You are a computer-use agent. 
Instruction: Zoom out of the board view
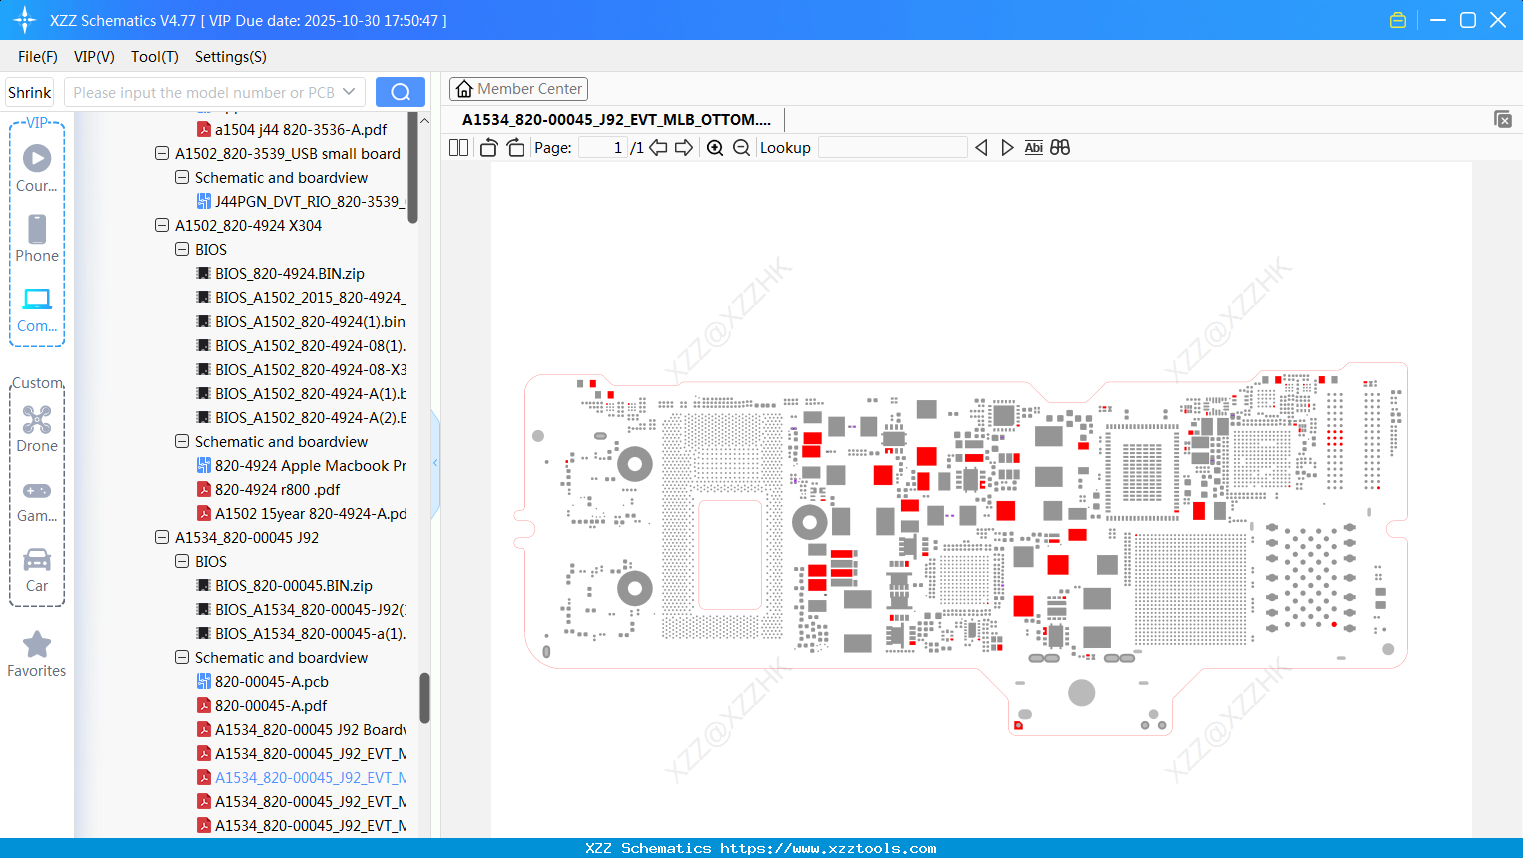point(741,148)
